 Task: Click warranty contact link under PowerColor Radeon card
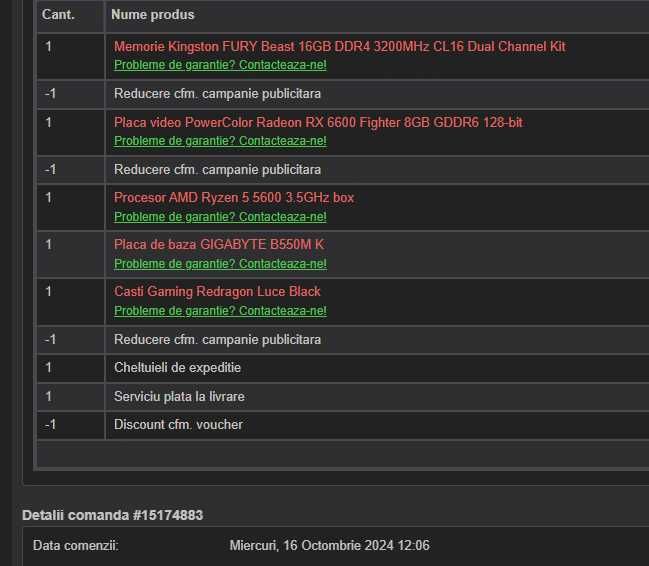[x=220, y=141]
